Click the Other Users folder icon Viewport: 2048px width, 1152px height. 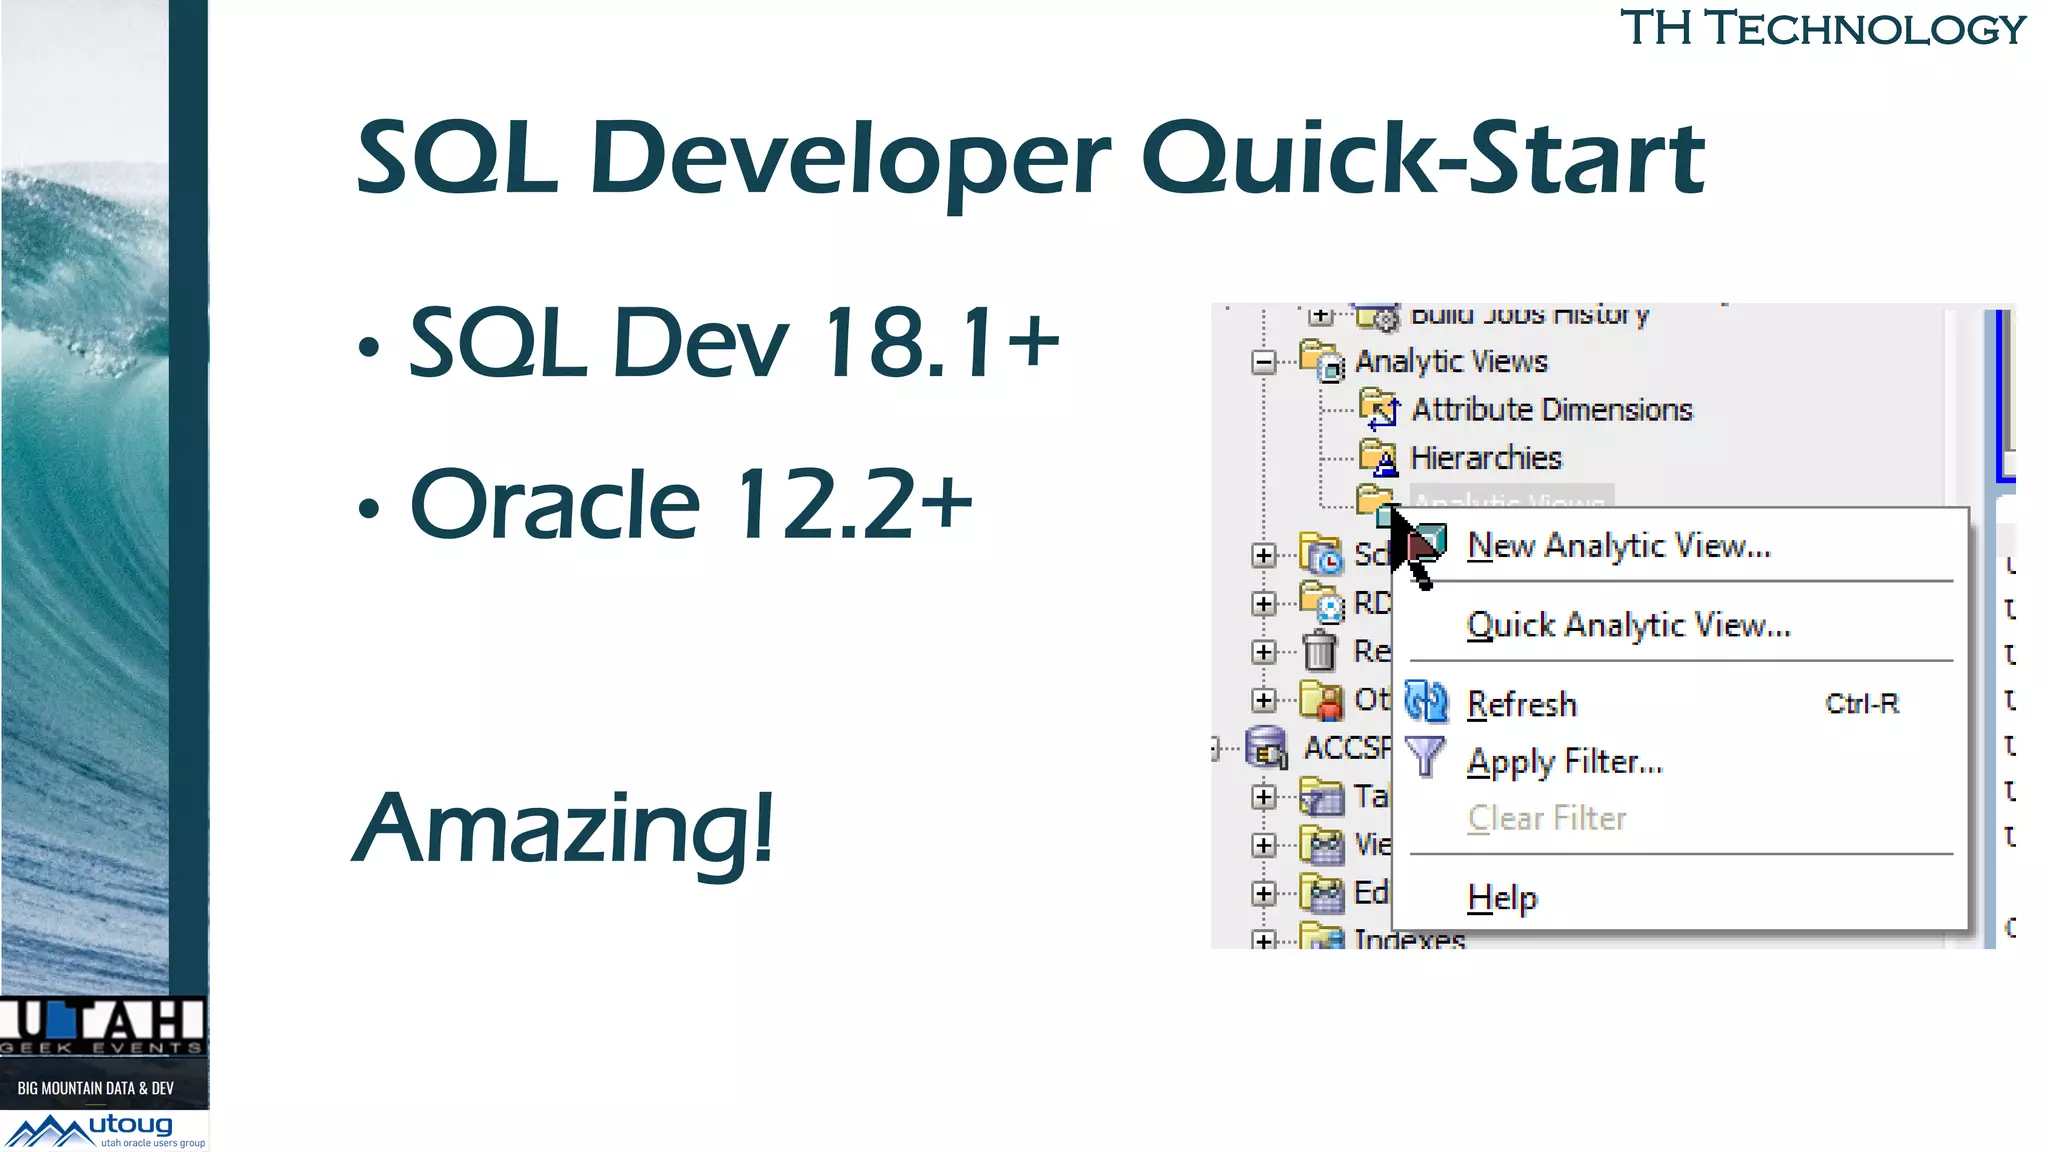pos(1322,699)
